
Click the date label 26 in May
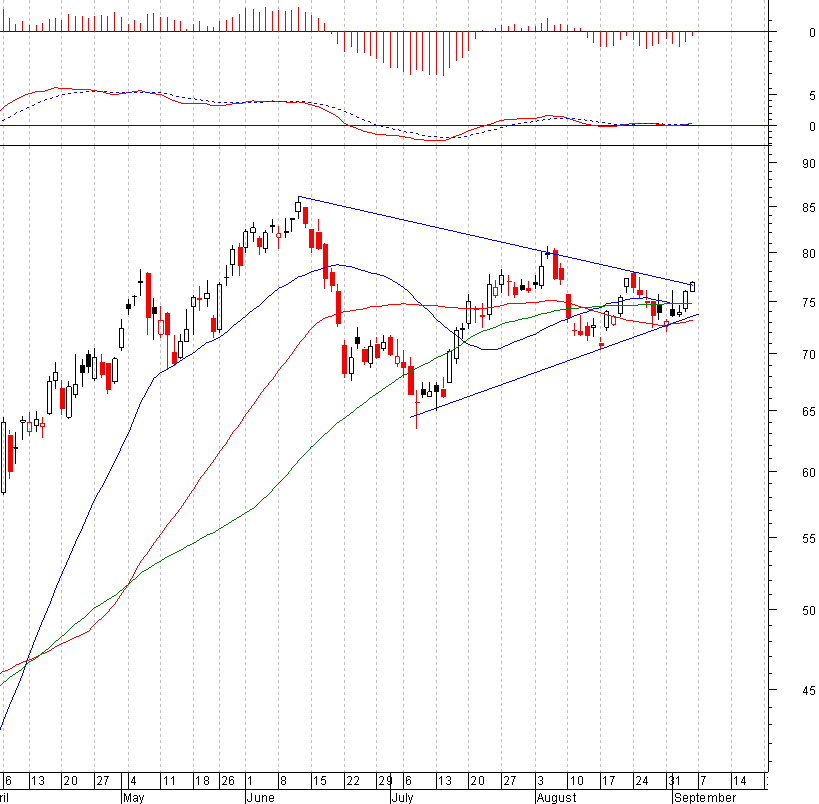[228, 781]
